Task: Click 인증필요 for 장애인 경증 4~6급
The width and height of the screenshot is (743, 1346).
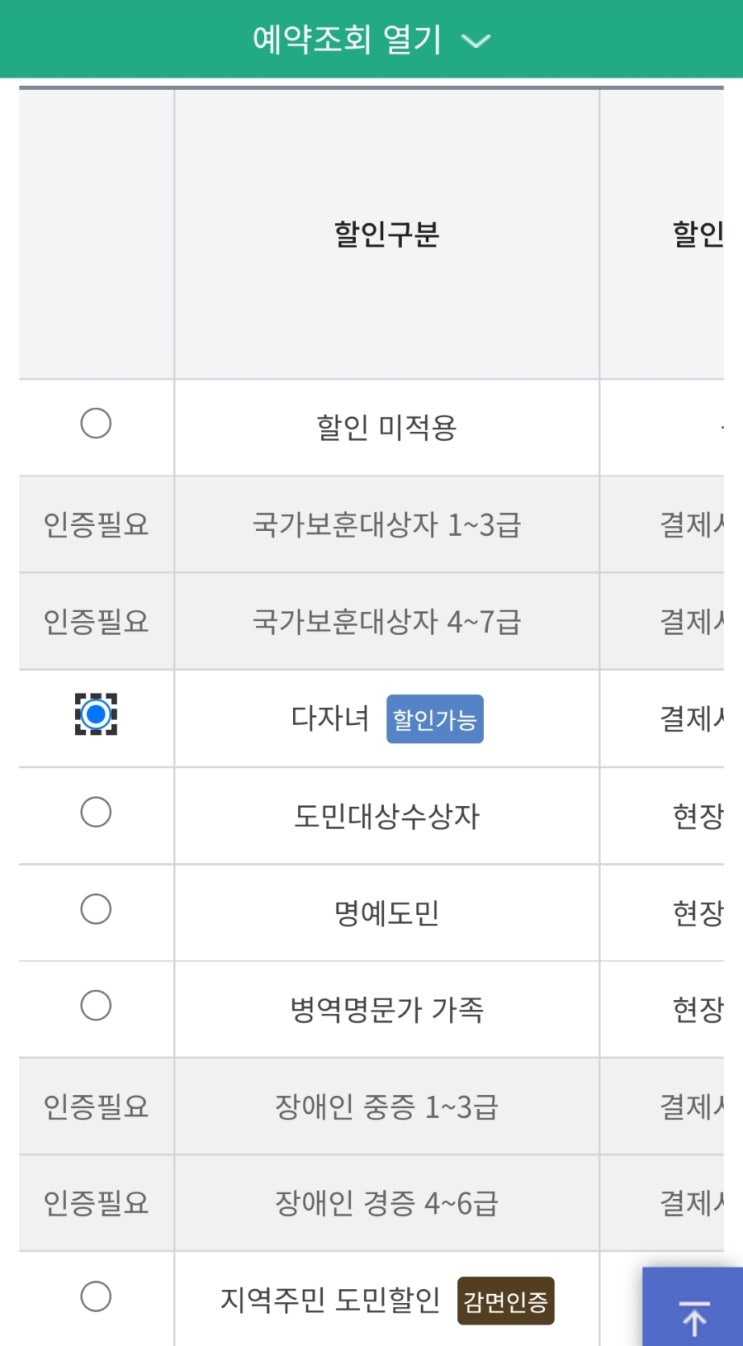Action: tap(96, 1203)
